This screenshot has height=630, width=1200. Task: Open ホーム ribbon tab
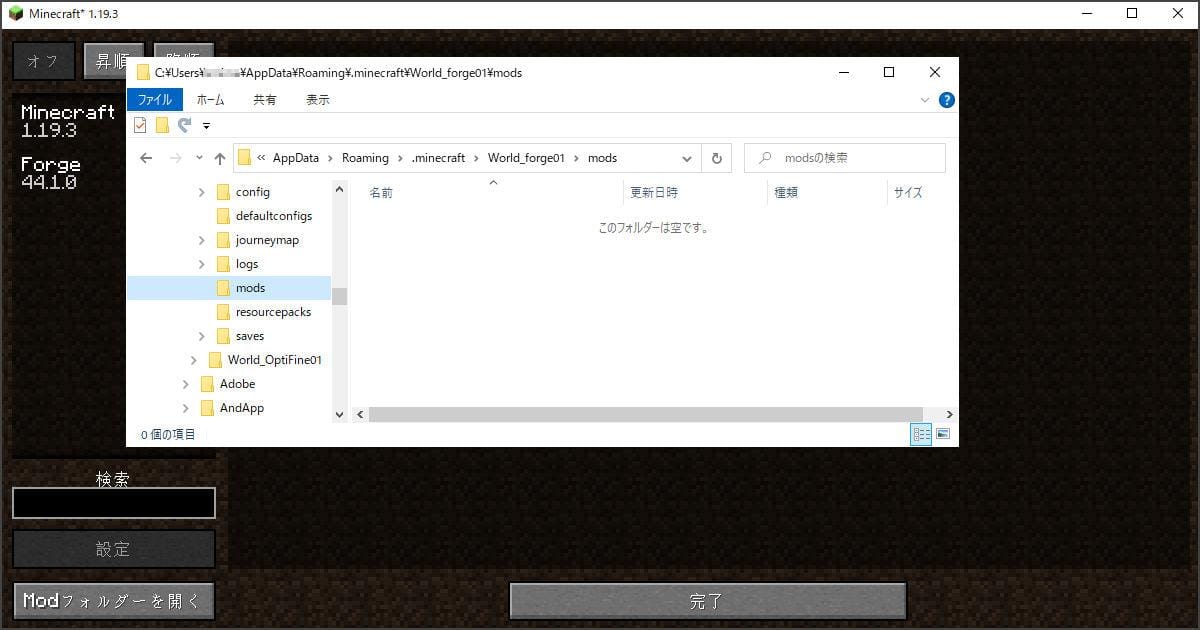tap(210, 100)
